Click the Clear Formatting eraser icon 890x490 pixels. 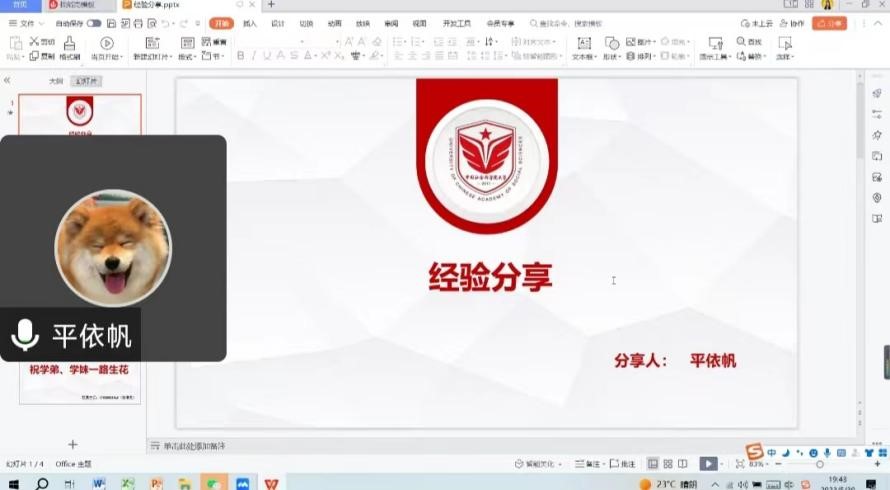[x=377, y=42]
